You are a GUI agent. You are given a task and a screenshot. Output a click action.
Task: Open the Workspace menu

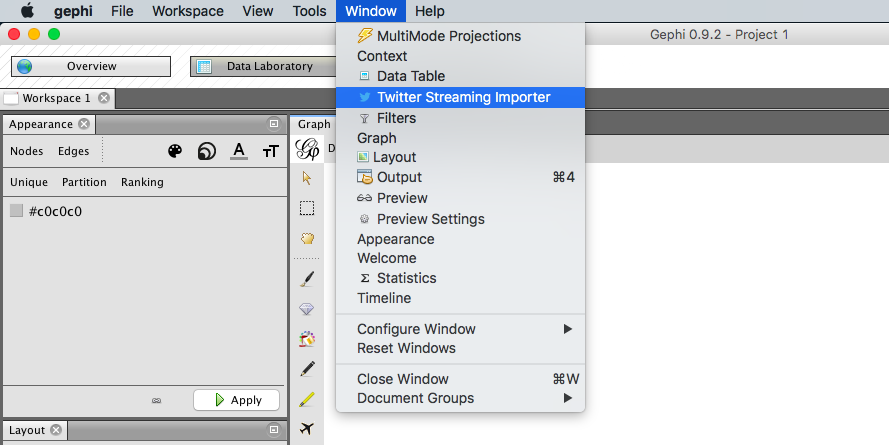click(x=188, y=11)
